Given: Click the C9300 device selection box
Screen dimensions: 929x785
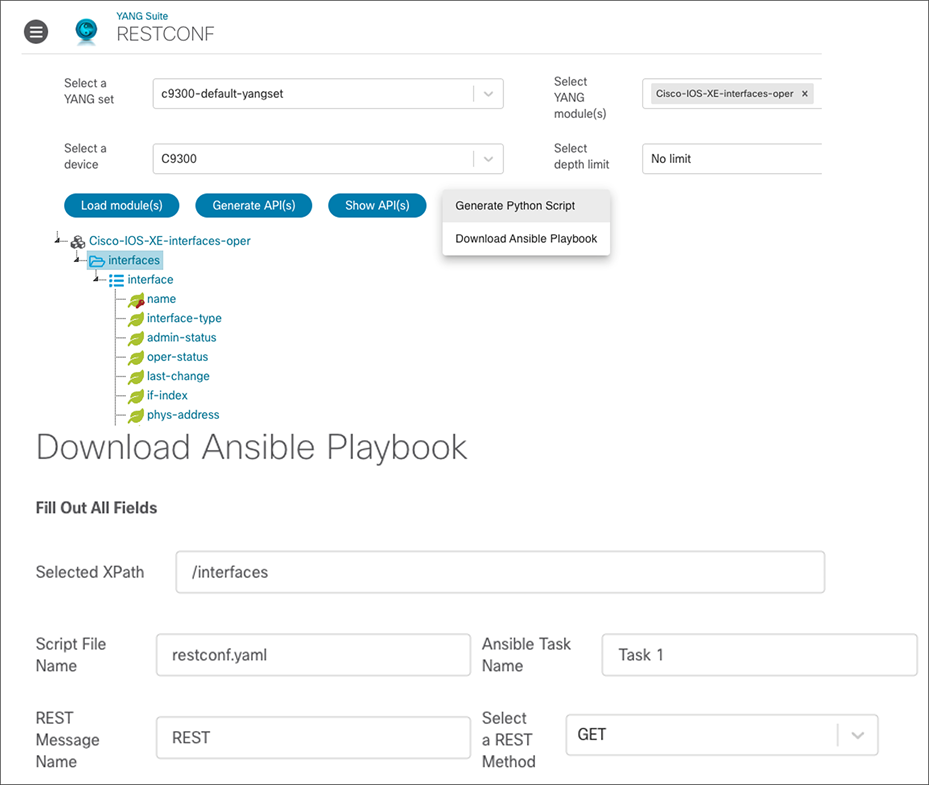Looking at the screenshot, I should pyautogui.click(x=328, y=159).
